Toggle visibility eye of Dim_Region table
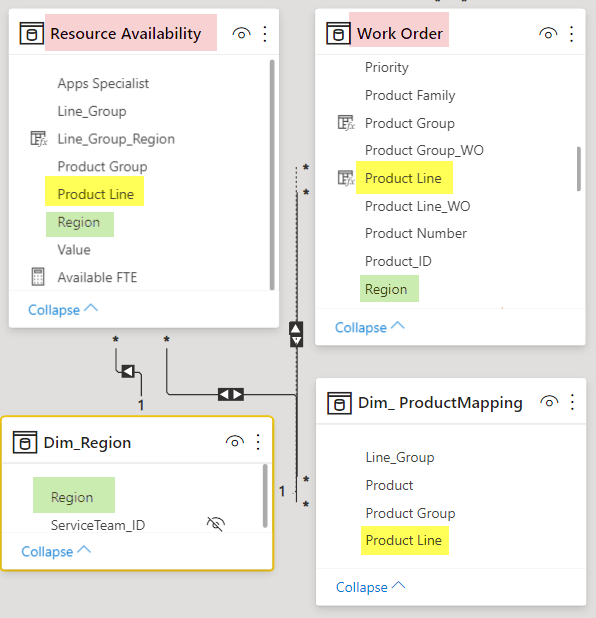This screenshot has height=618, width=596. tap(235, 442)
